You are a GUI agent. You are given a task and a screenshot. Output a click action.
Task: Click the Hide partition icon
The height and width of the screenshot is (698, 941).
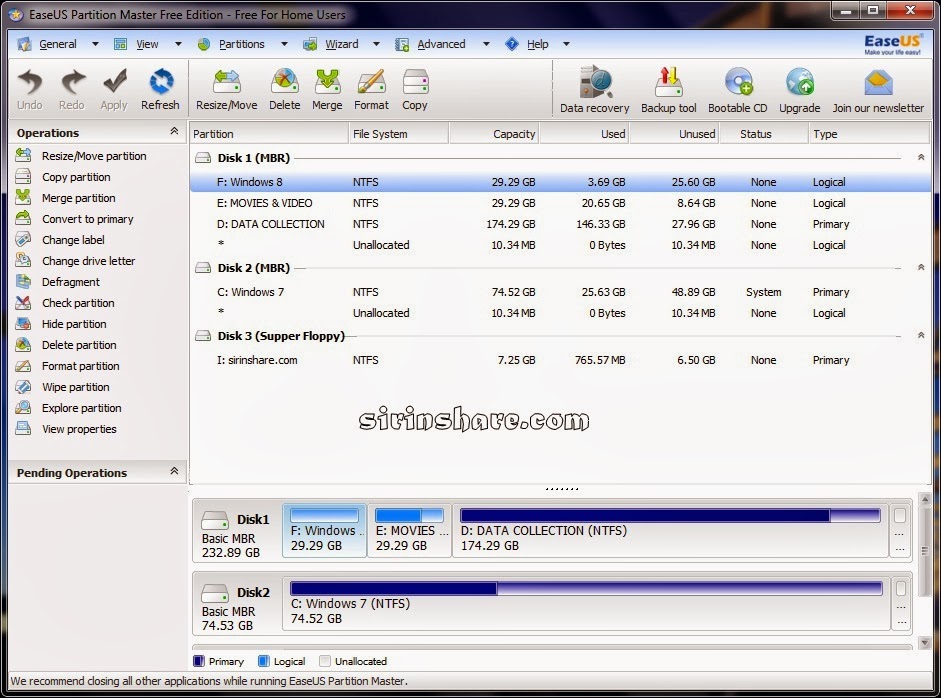[23, 323]
